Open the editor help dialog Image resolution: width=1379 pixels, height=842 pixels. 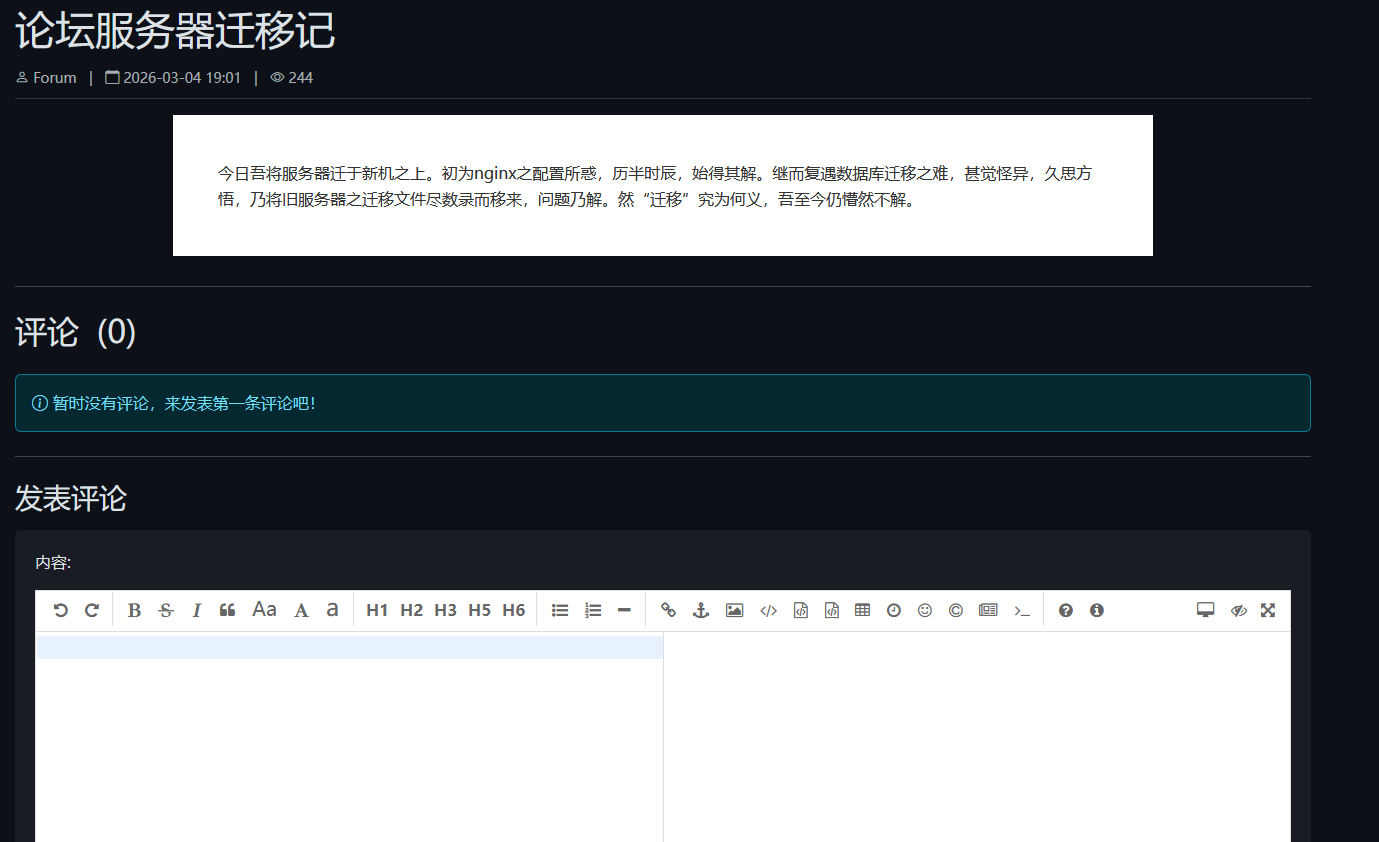click(1066, 610)
